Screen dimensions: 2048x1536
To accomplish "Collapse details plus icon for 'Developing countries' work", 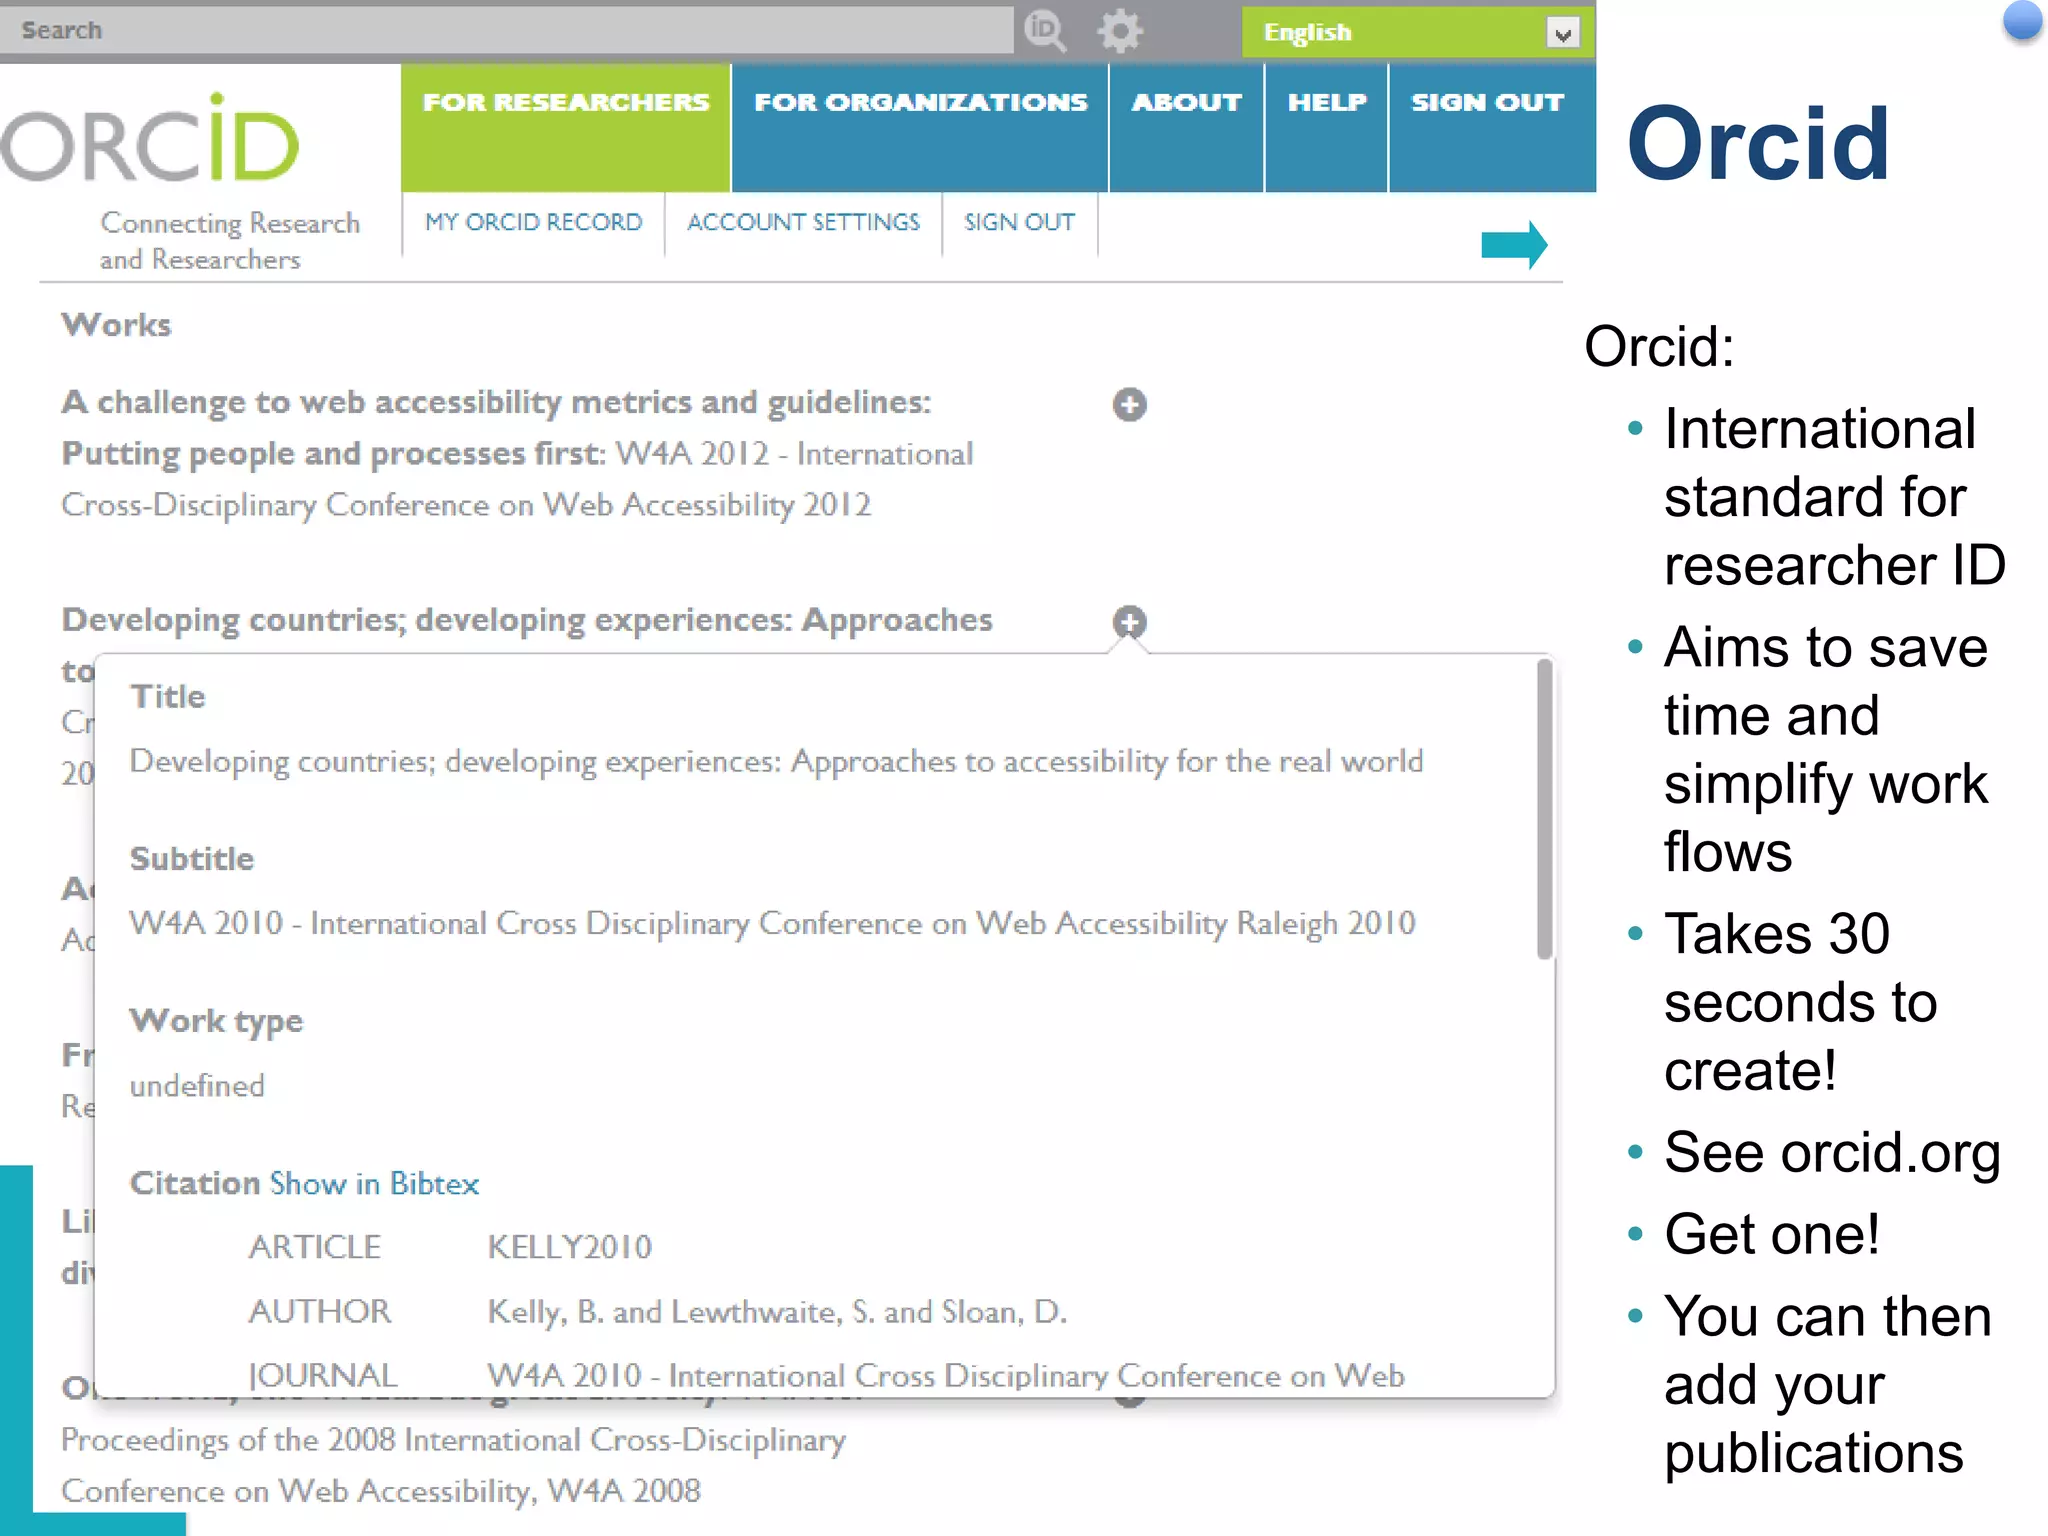I will pos(1130,622).
